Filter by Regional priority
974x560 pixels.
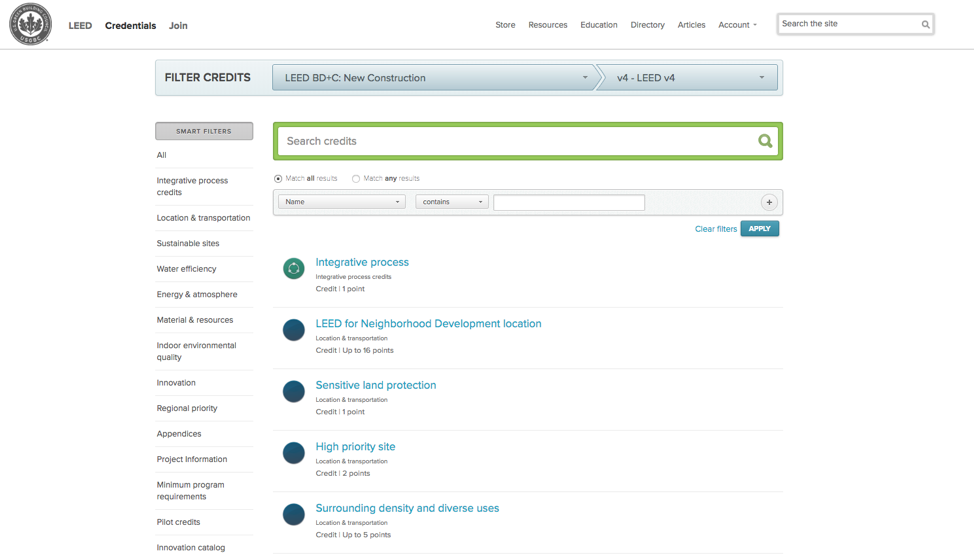[187, 409]
